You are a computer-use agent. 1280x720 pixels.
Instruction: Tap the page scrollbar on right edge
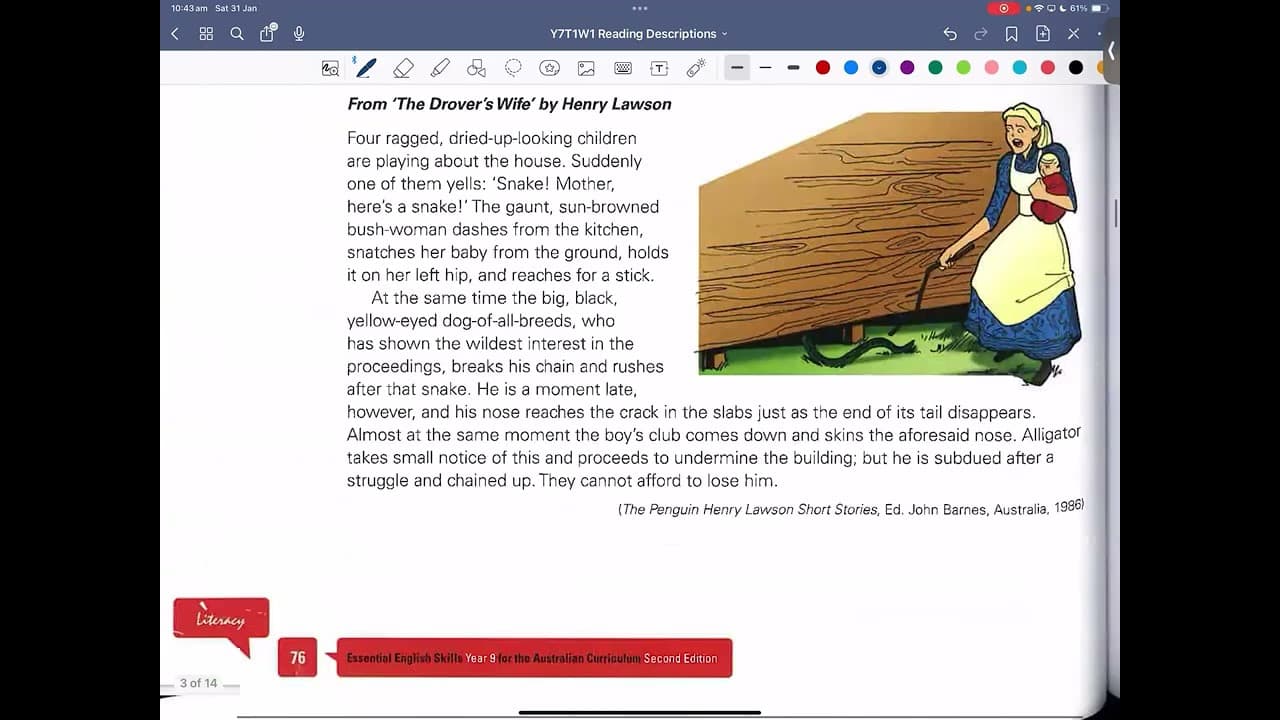tap(1116, 213)
